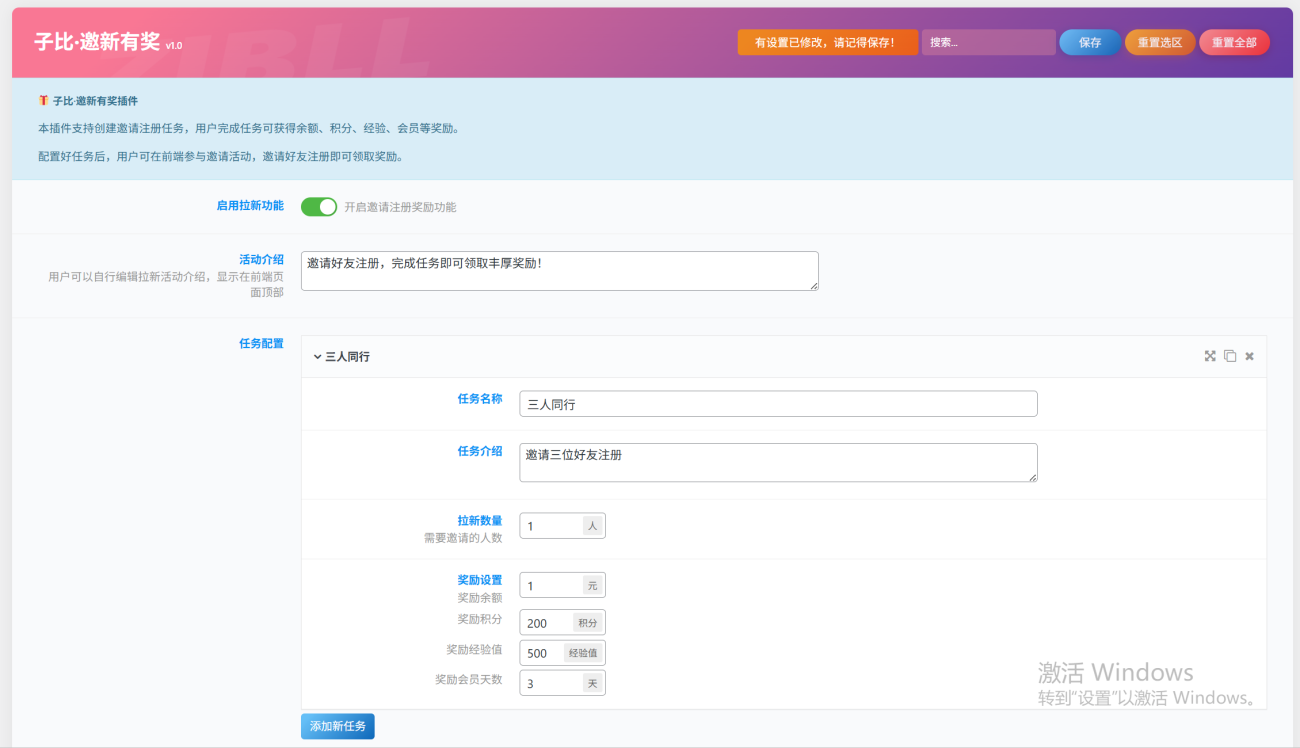Toggle the 启用拉新功能 switch
Image resolution: width=1300 pixels, height=748 pixels.
319,207
